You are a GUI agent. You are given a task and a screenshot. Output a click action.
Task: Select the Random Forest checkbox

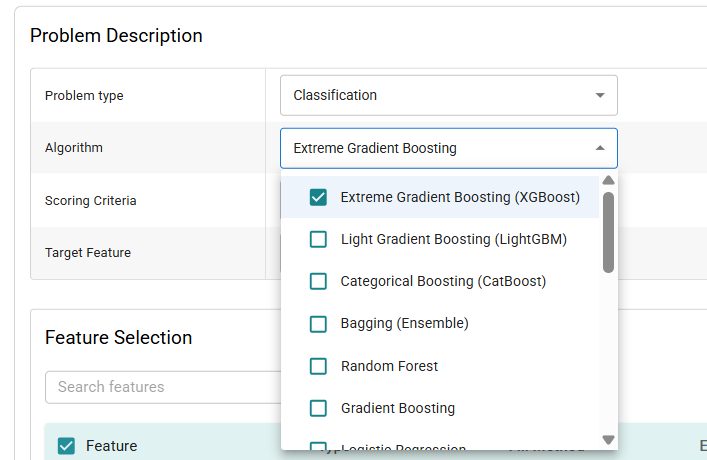(x=318, y=366)
